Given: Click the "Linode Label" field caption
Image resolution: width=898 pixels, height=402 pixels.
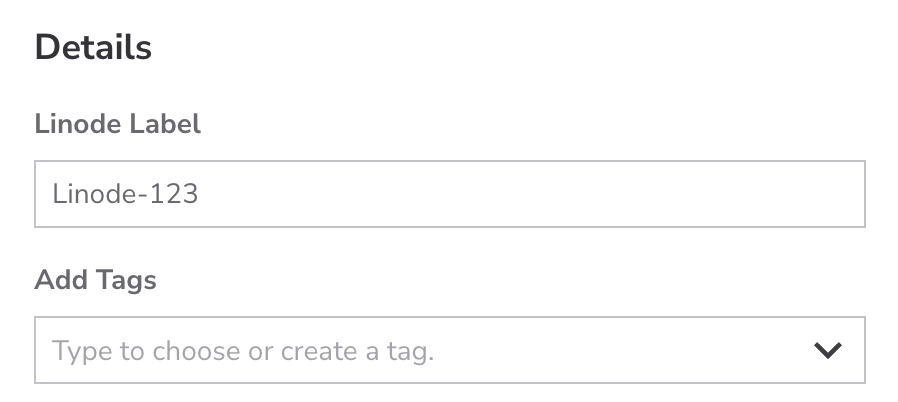Looking at the screenshot, I should tap(118, 124).
